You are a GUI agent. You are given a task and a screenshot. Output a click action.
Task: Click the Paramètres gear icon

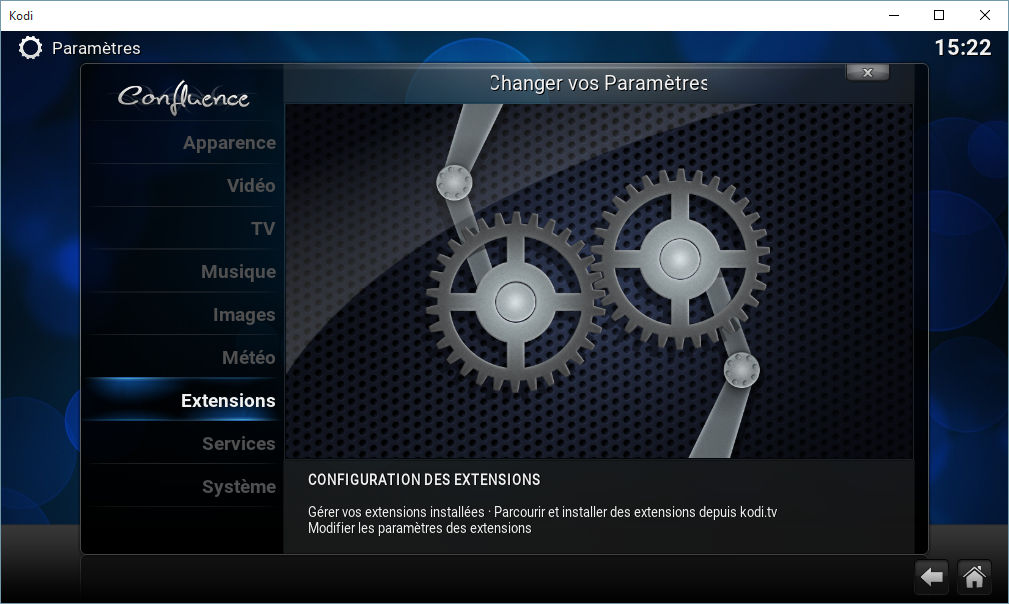30,48
